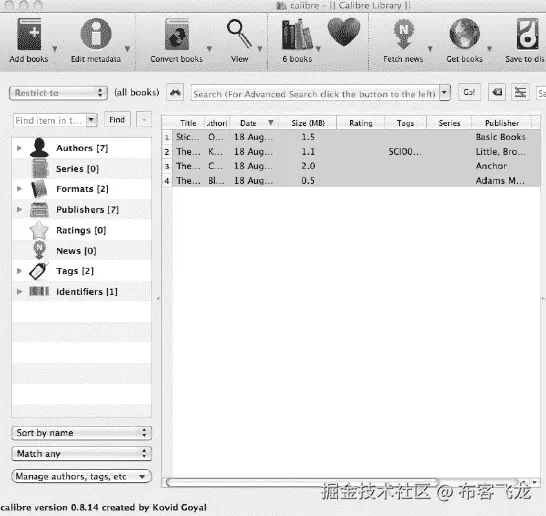Image resolution: width=546 pixels, height=516 pixels.
Task: Click the Save to disk icon
Action: click(x=527, y=34)
